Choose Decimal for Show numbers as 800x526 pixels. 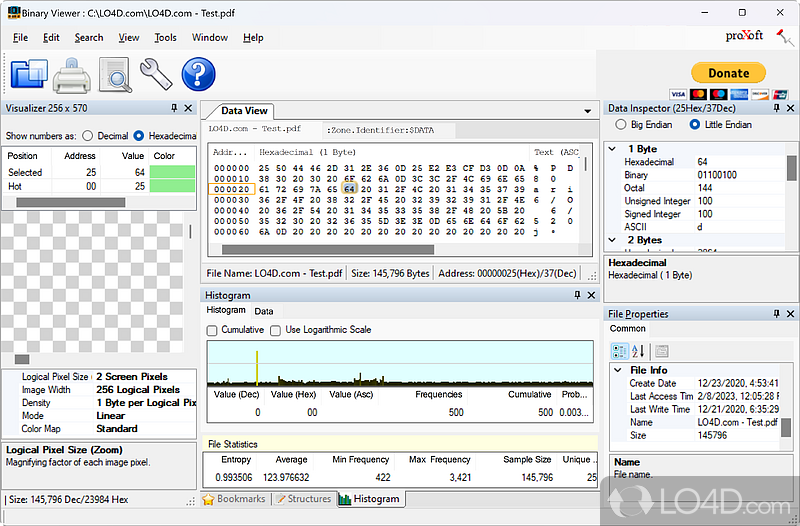[x=88, y=136]
